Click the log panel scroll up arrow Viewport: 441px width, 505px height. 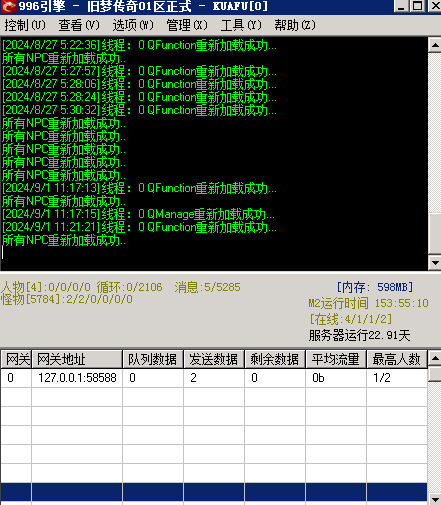(435, 45)
